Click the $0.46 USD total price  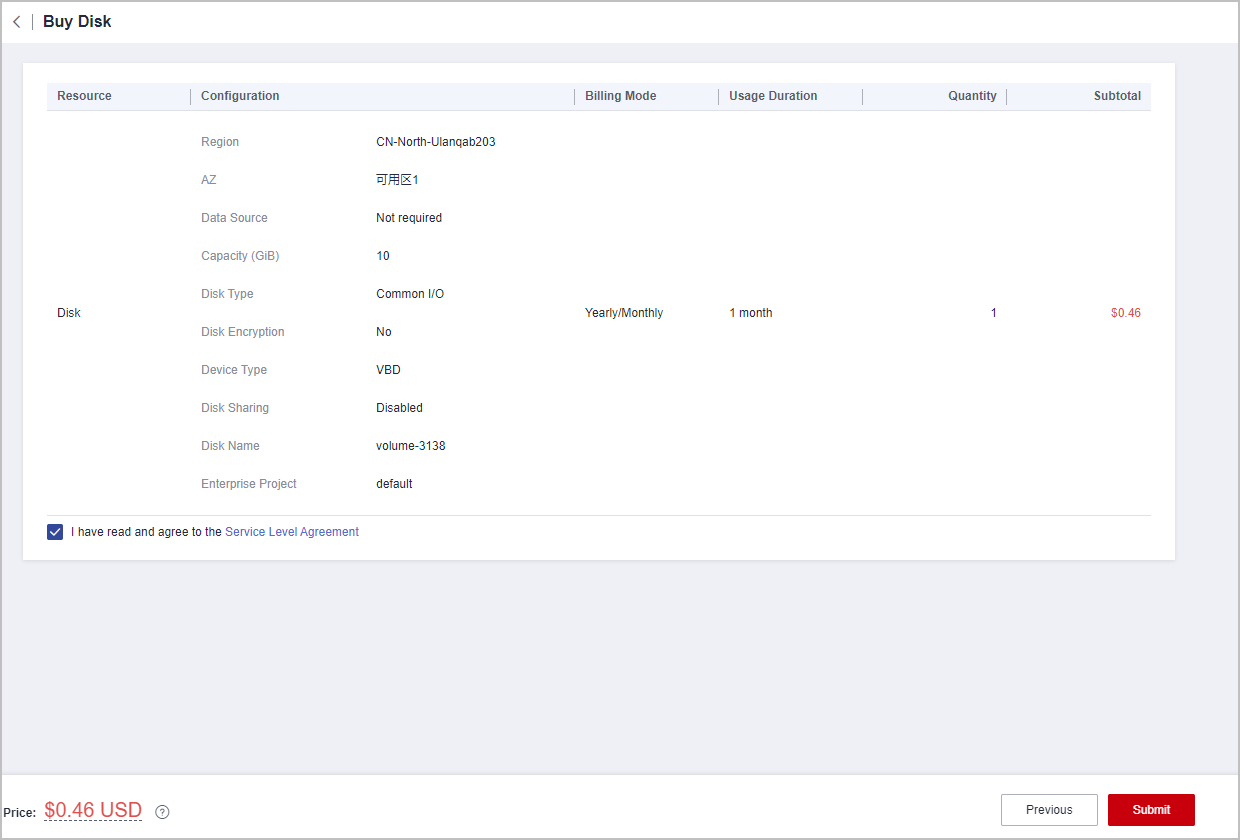tap(93, 810)
